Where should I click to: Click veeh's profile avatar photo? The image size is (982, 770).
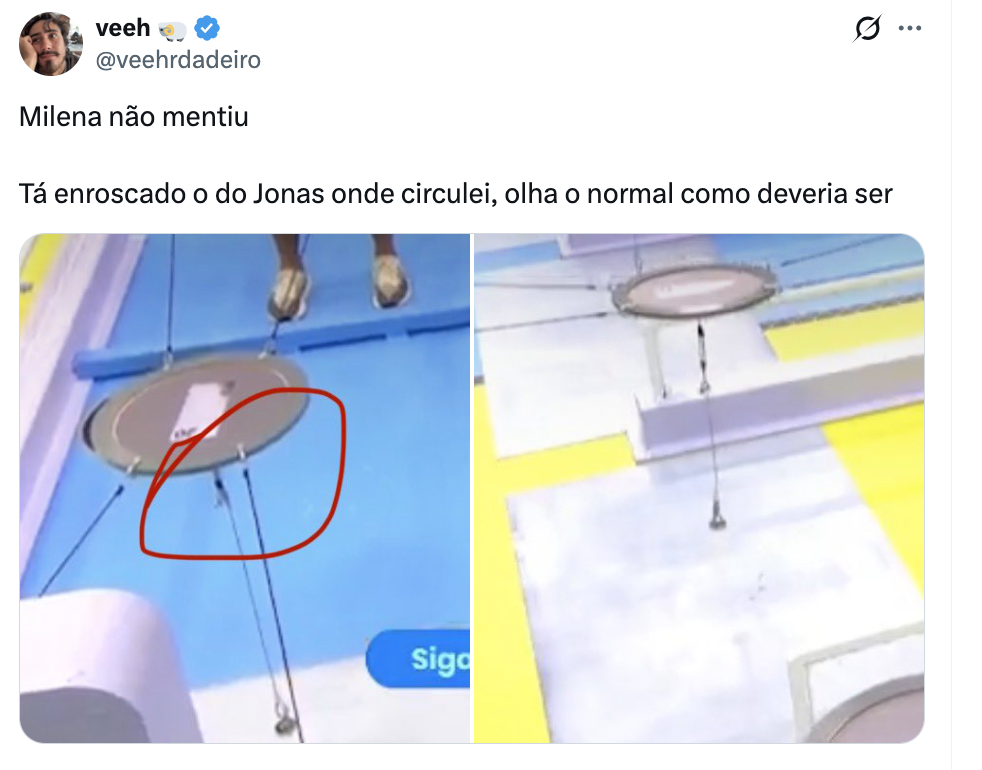click(x=51, y=43)
